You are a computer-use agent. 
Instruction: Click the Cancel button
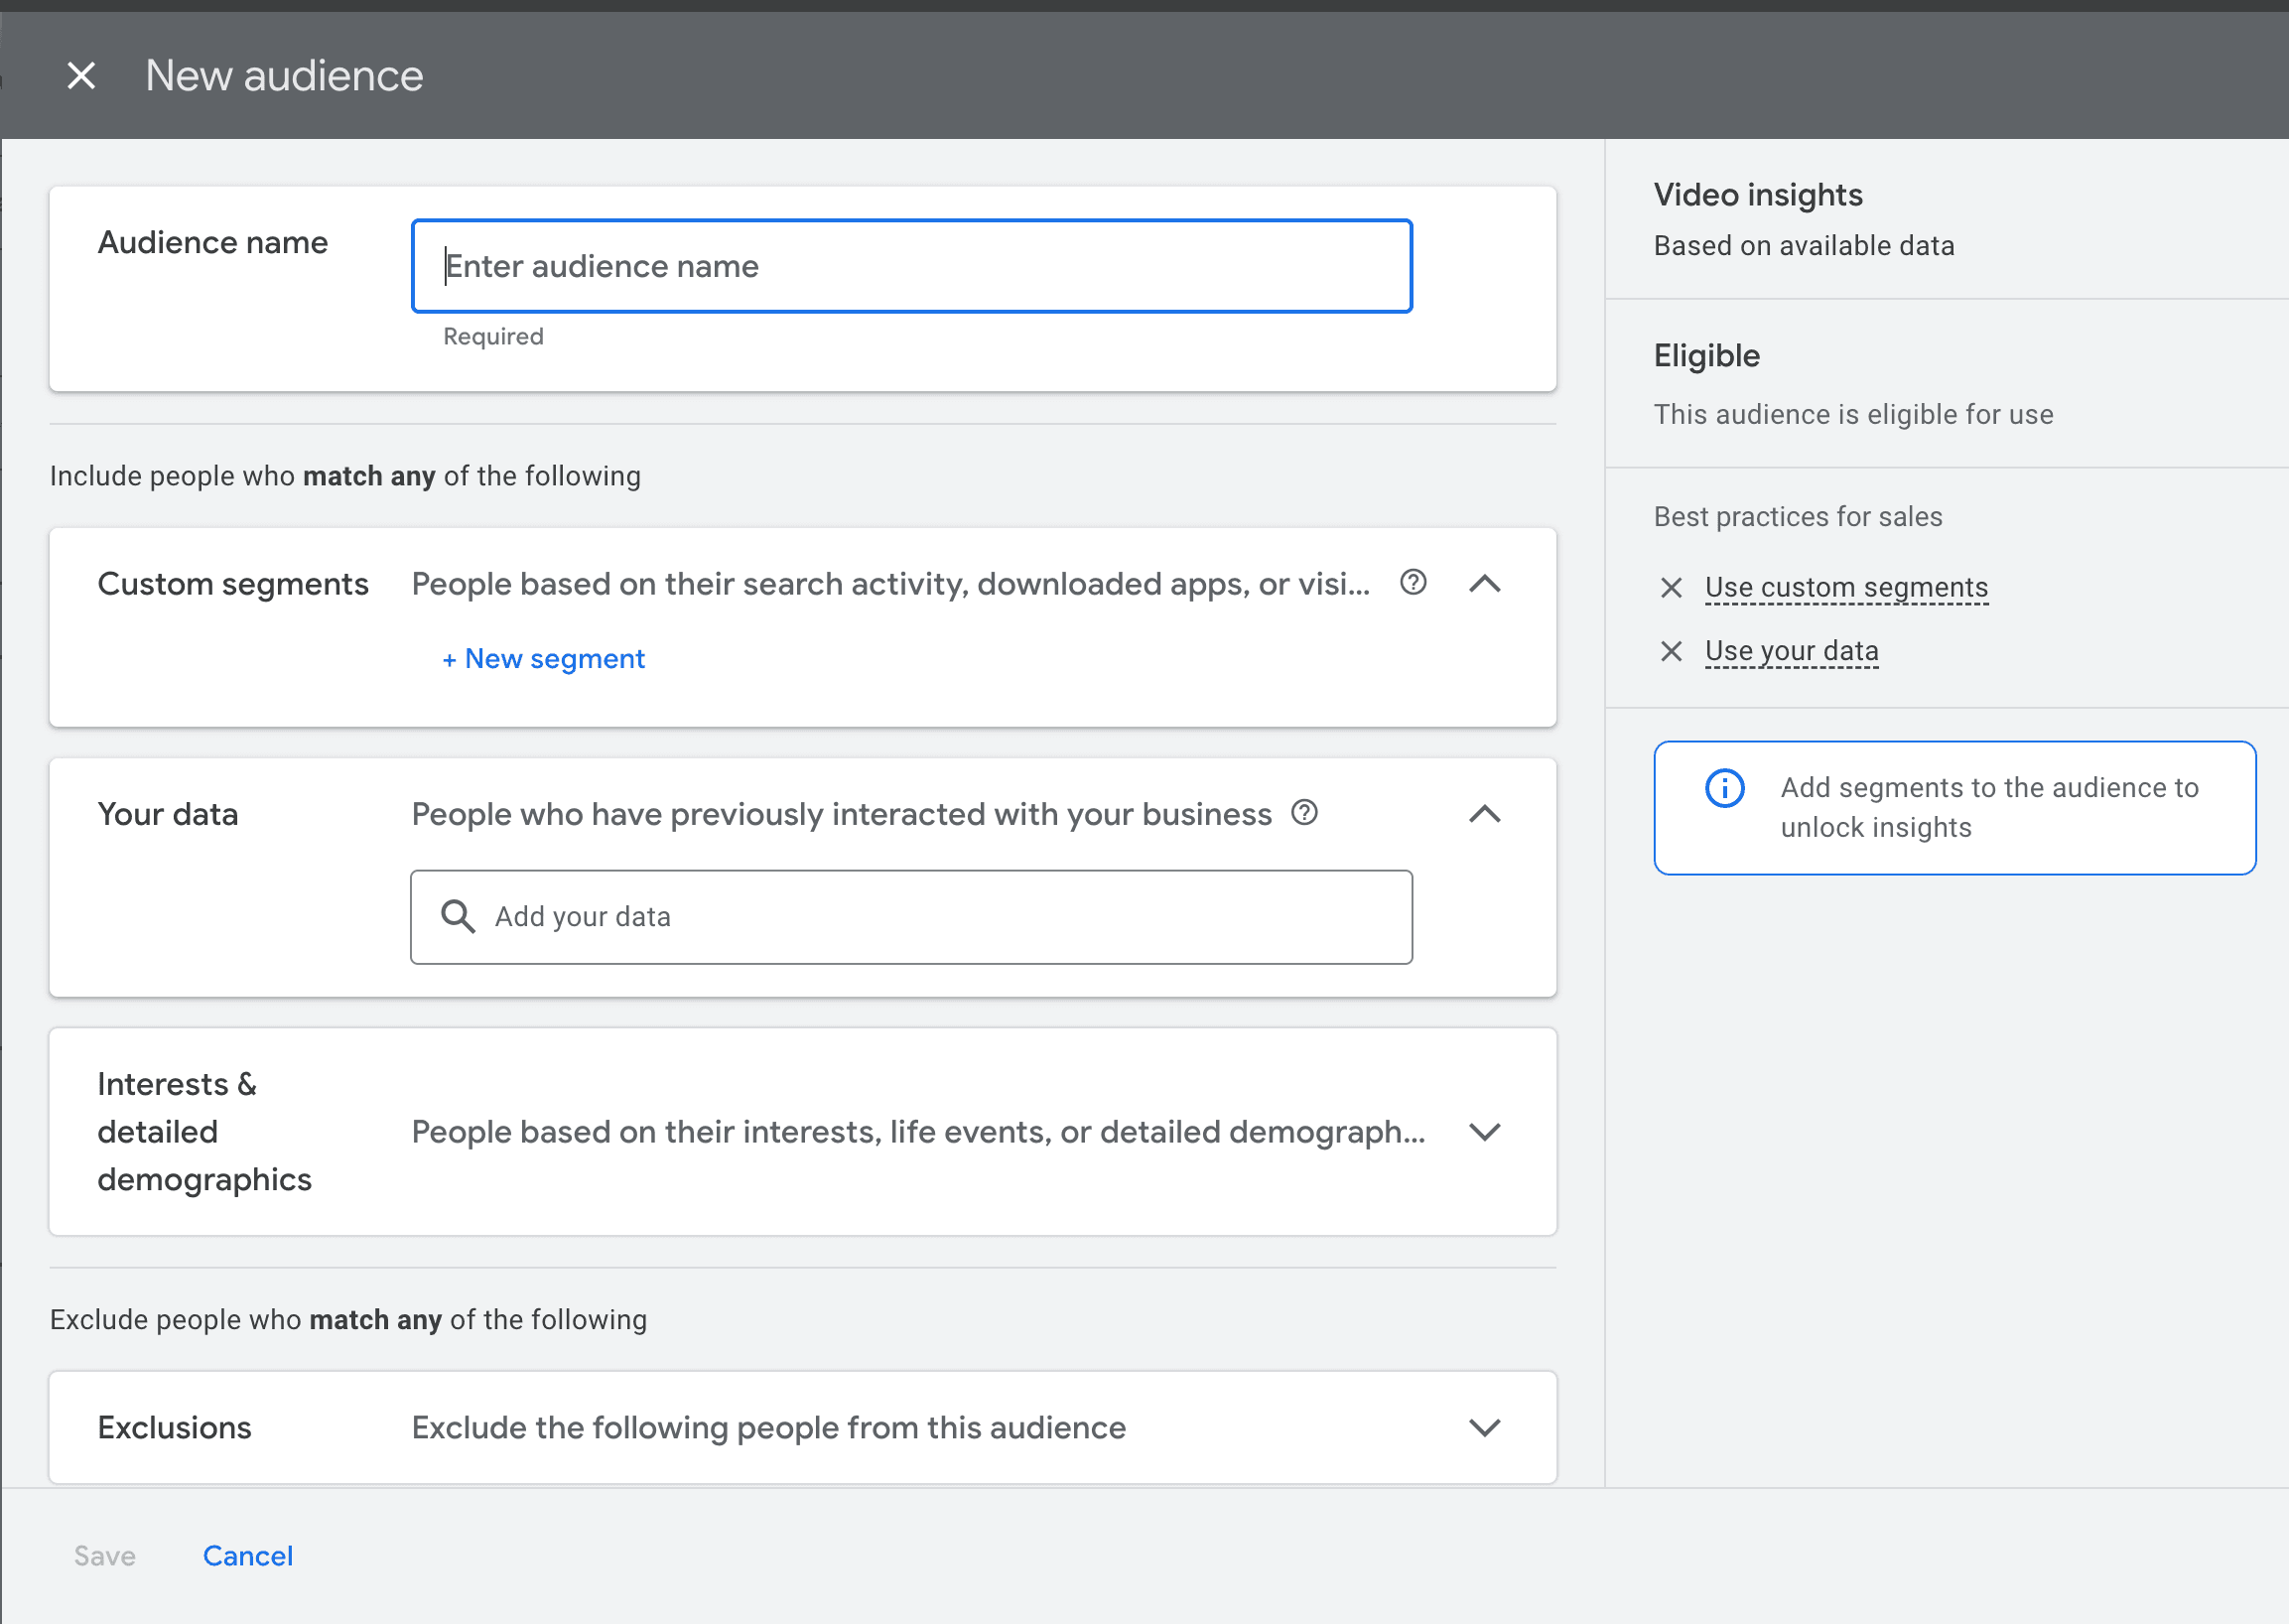247,1555
